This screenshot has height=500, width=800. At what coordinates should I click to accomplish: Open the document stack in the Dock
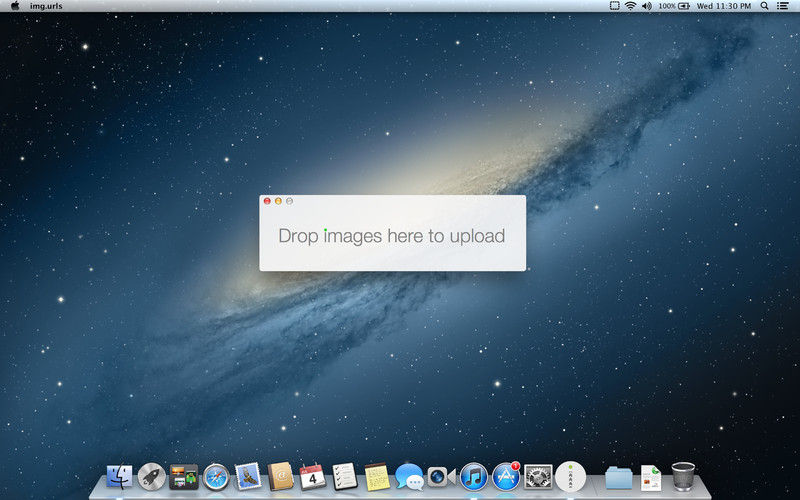tap(651, 478)
